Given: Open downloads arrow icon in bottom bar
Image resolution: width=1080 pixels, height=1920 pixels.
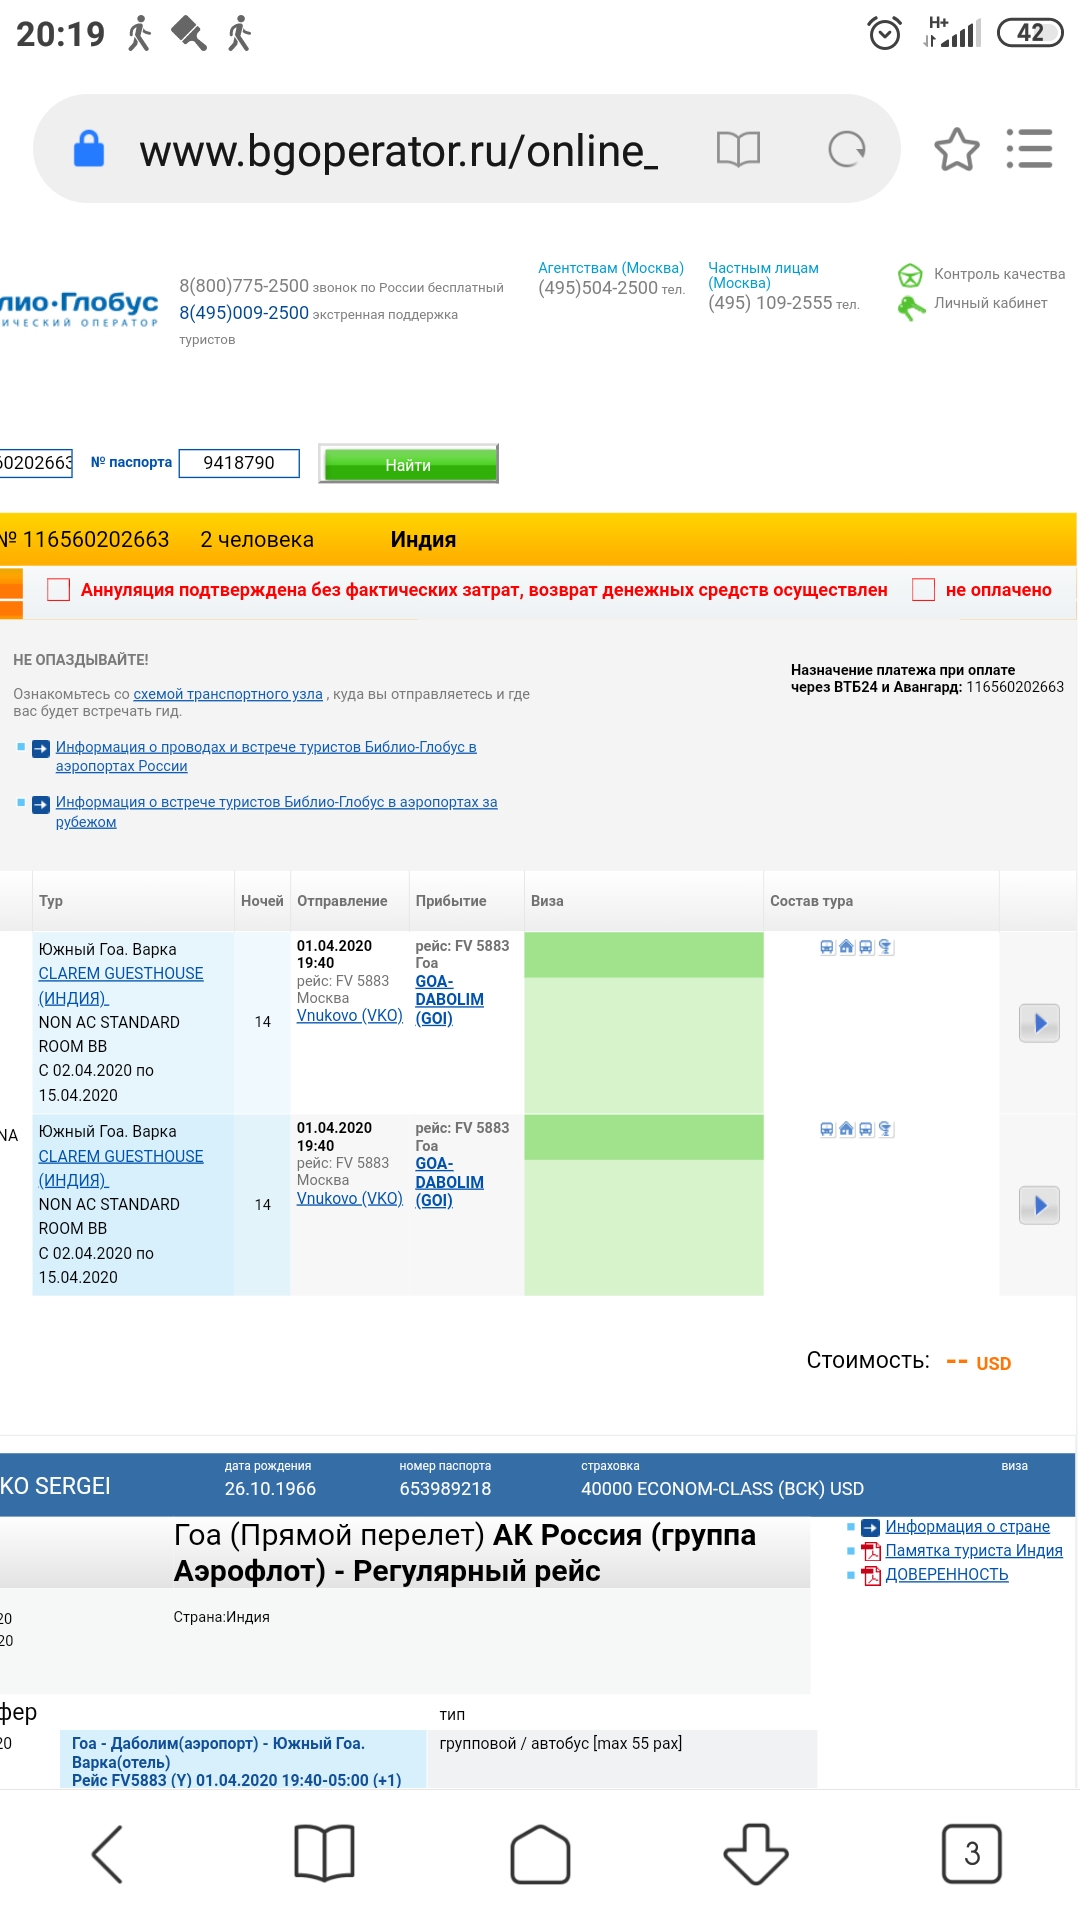Looking at the screenshot, I should click(756, 1853).
